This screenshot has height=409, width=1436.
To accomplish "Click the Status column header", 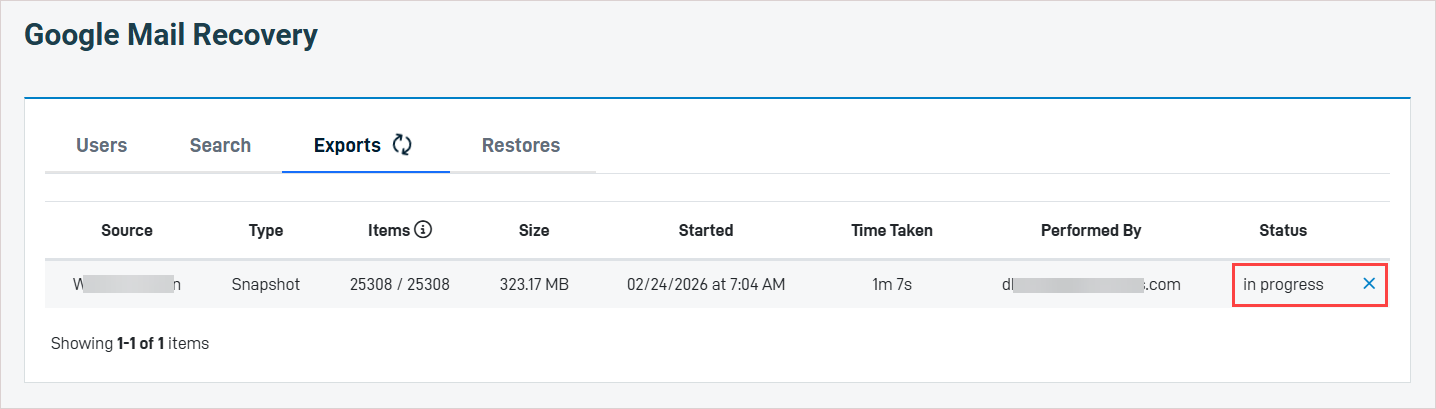I will [x=1283, y=231].
